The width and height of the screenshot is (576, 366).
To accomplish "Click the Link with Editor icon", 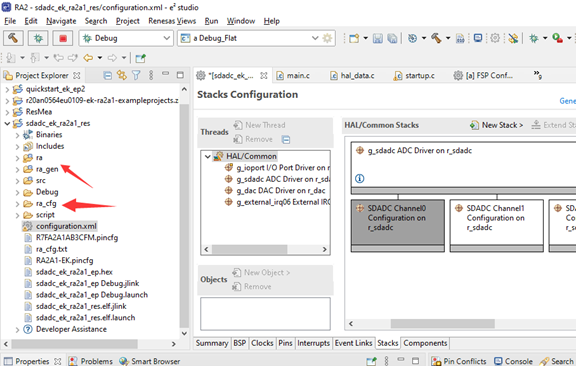I will (x=122, y=76).
